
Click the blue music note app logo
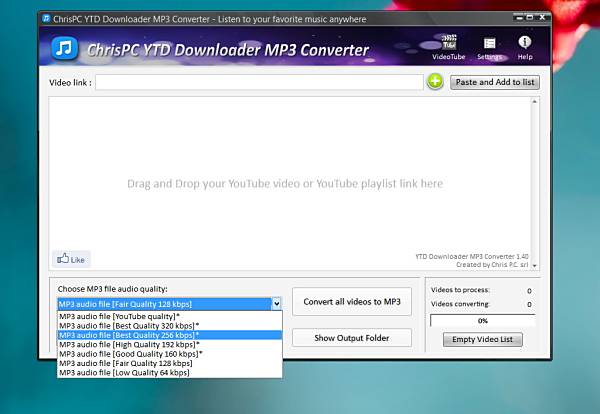(65, 49)
